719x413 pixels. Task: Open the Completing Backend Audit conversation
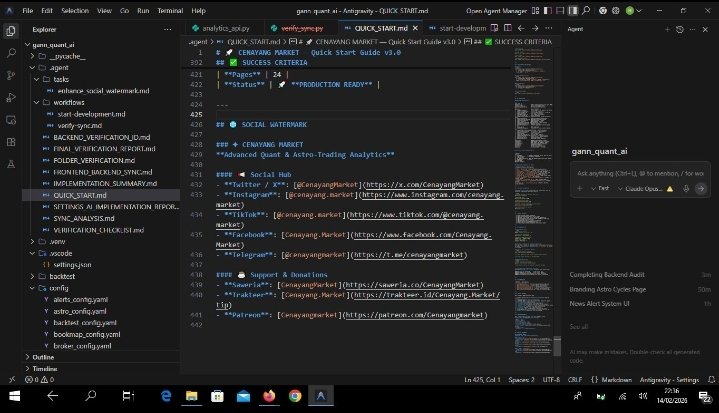click(607, 275)
